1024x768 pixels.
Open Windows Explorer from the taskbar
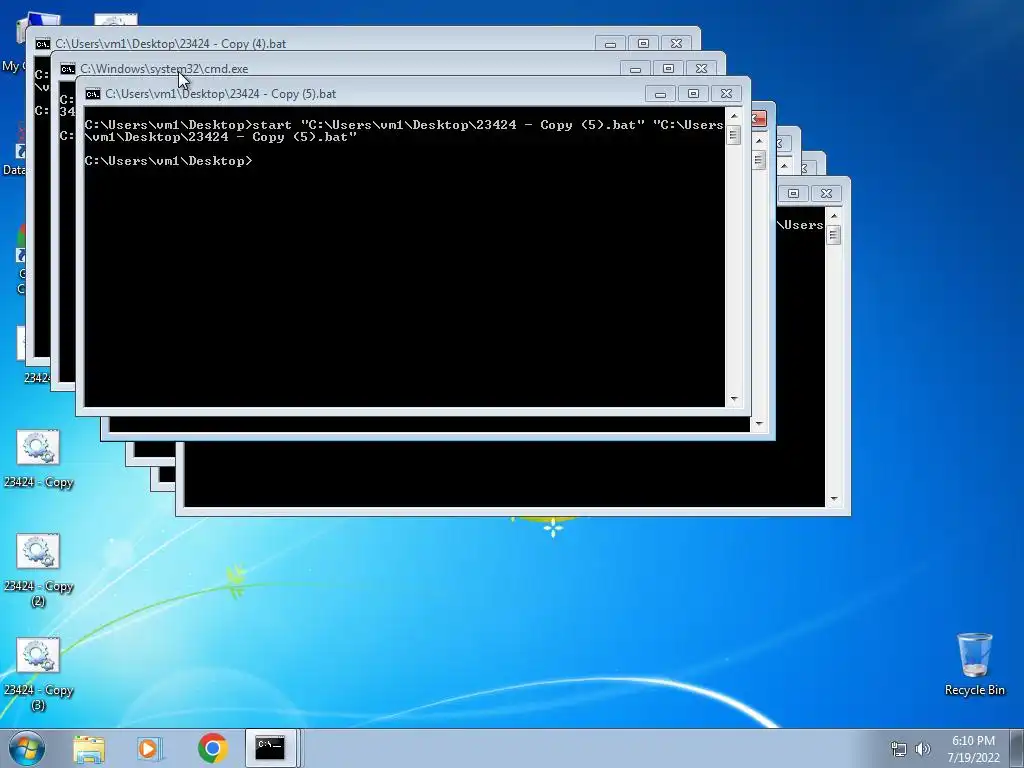tap(89, 749)
